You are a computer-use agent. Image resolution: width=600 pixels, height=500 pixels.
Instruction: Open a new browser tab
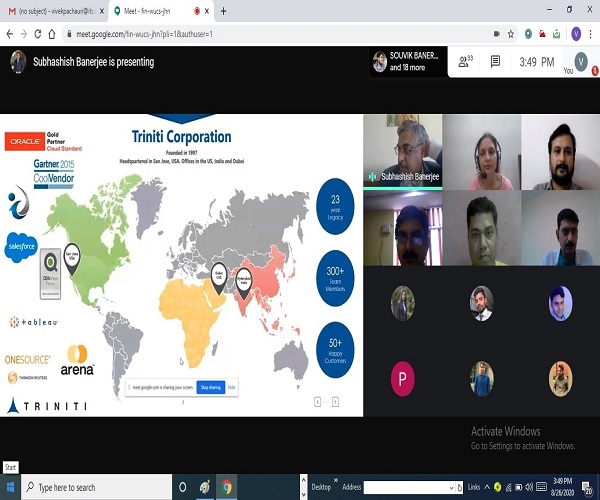click(x=223, y=11)
